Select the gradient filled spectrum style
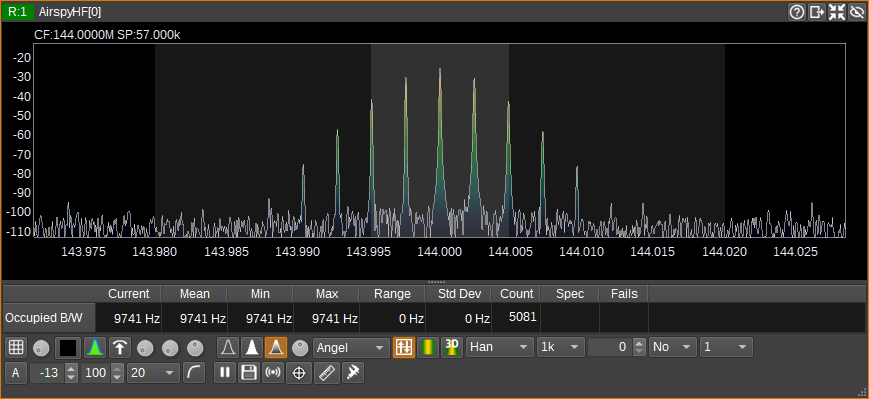The width and height of the screenshot is (869, 399). tap(276, 347)
